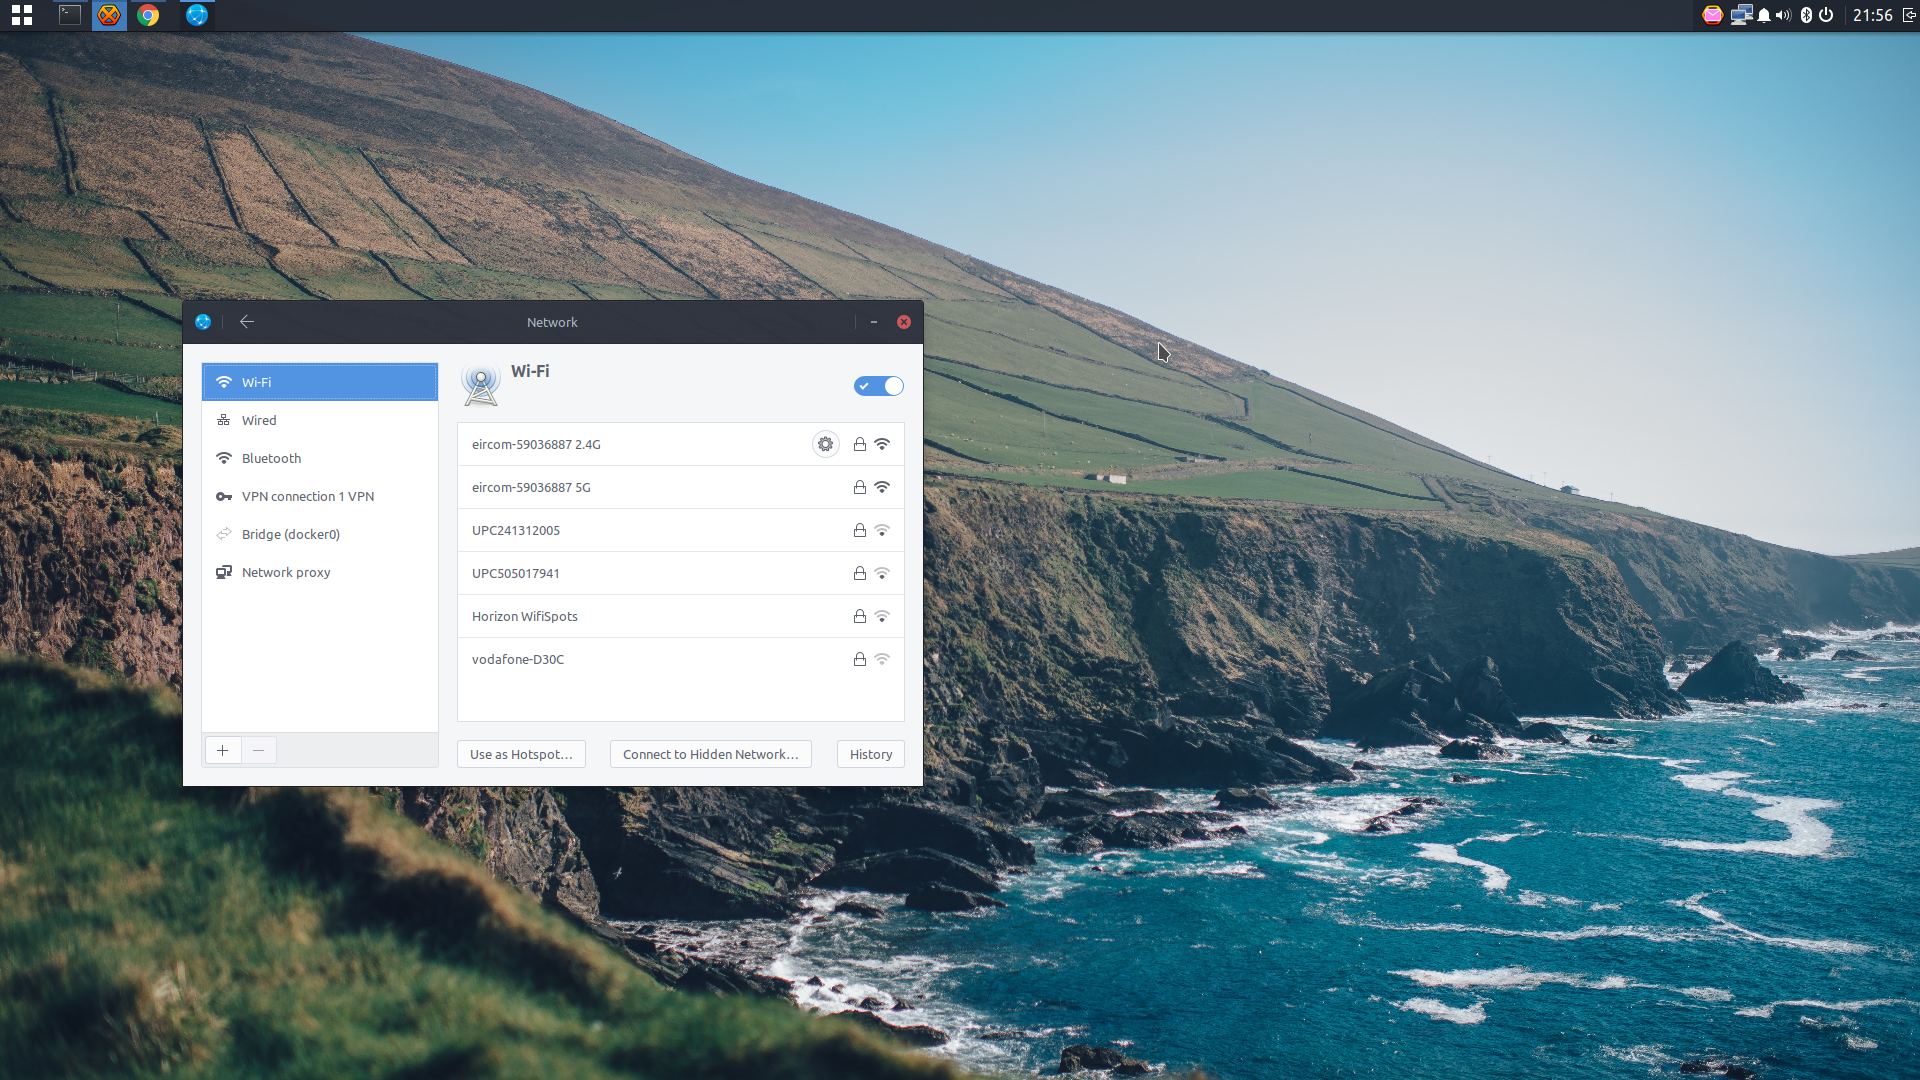Open the clock showing 21:56

(1872, 15)
